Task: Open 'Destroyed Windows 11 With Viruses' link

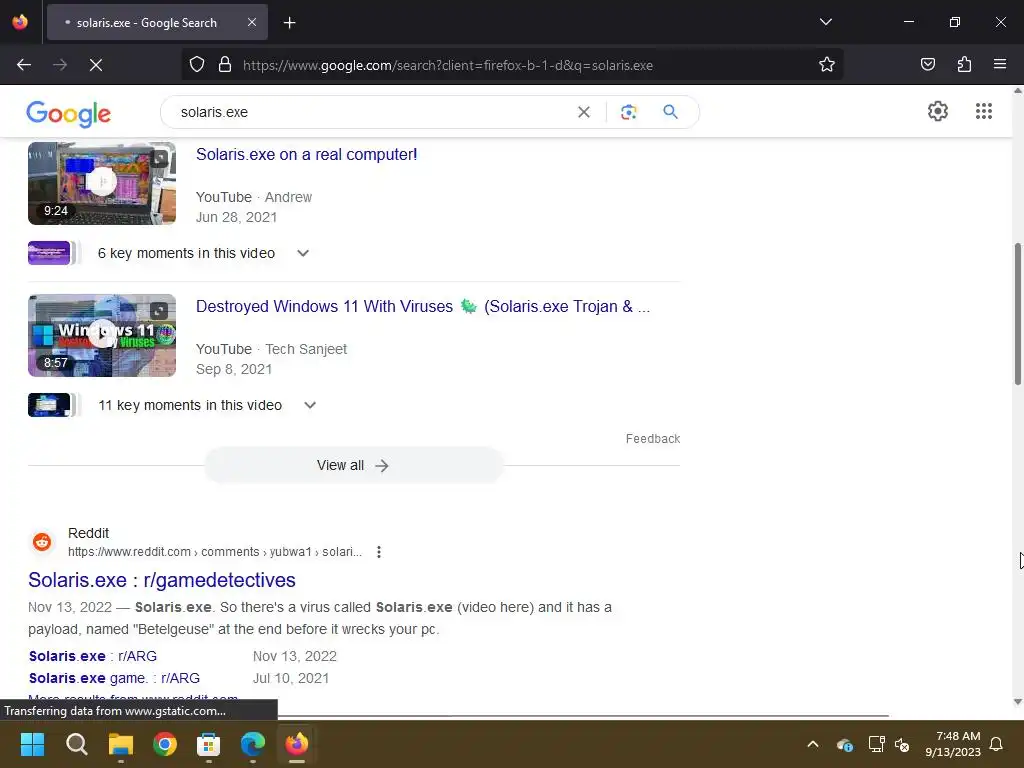Action: (x=423, y=306)
